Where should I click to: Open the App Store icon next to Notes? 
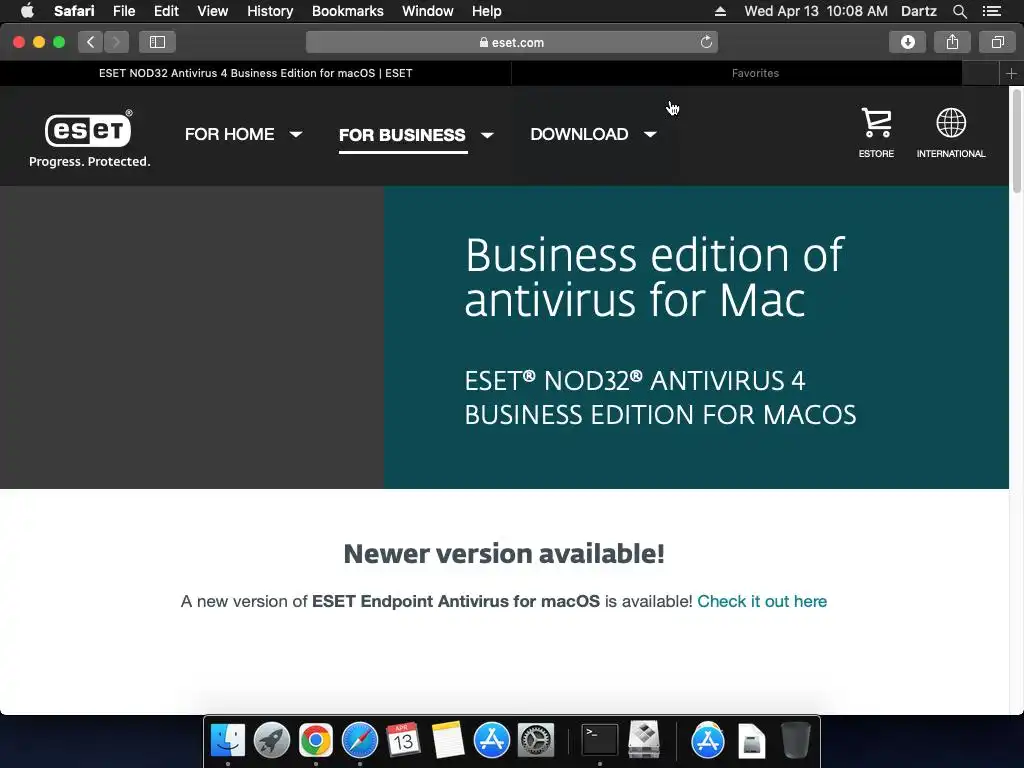coord(492,740)
